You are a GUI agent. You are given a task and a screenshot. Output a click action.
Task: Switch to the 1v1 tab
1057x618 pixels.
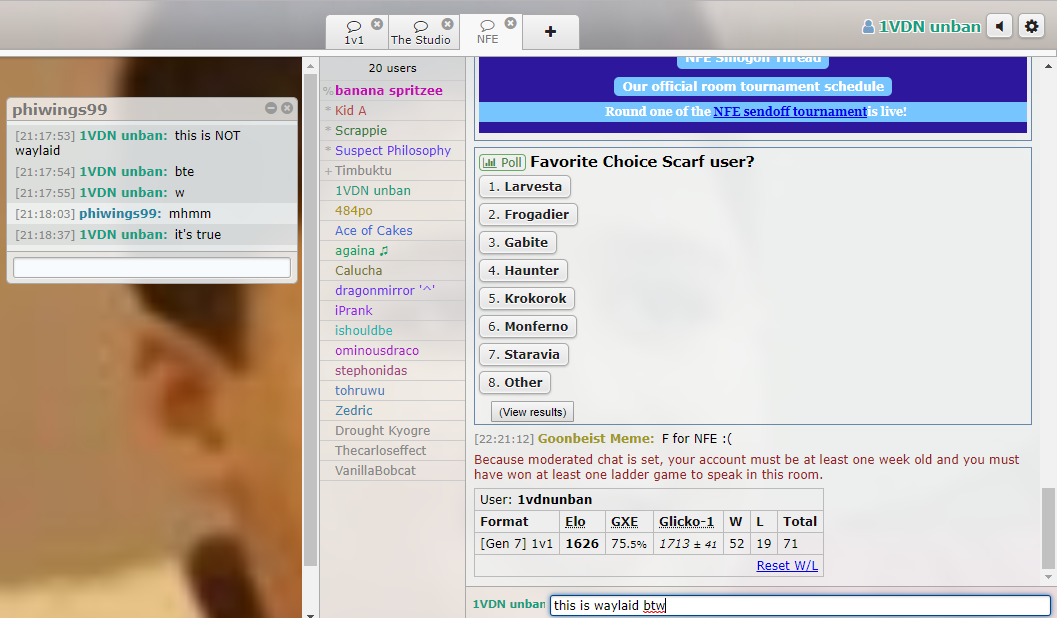[354, 33]
